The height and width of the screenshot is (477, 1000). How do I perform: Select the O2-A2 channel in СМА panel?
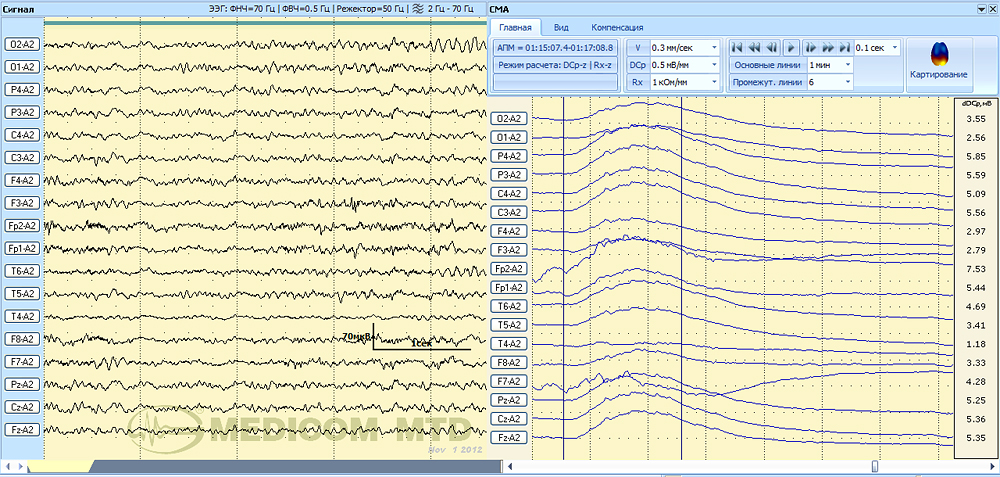tap(510, 119)
